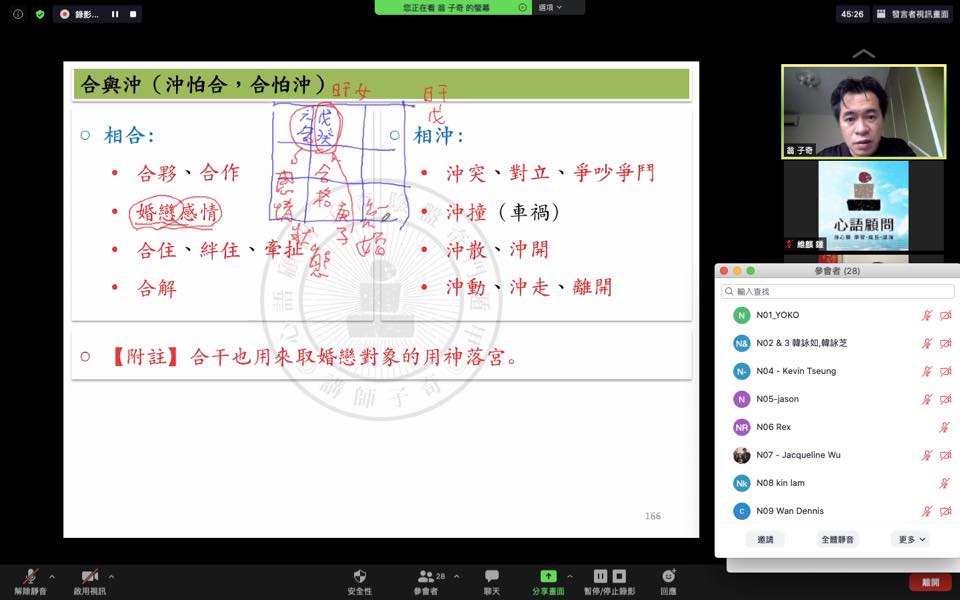
Task: Open the 更多 dropdown in participants panel
Action: (910, 539)
